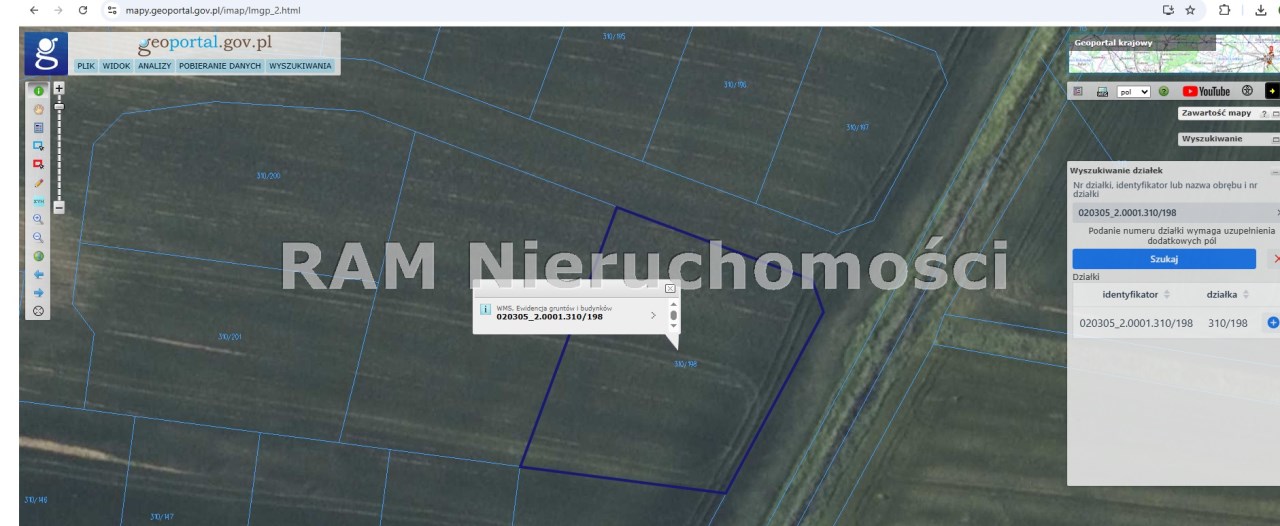Open the pol language dropdown
Viewport: 1280px width, 526px height.
click(1133, 91)
